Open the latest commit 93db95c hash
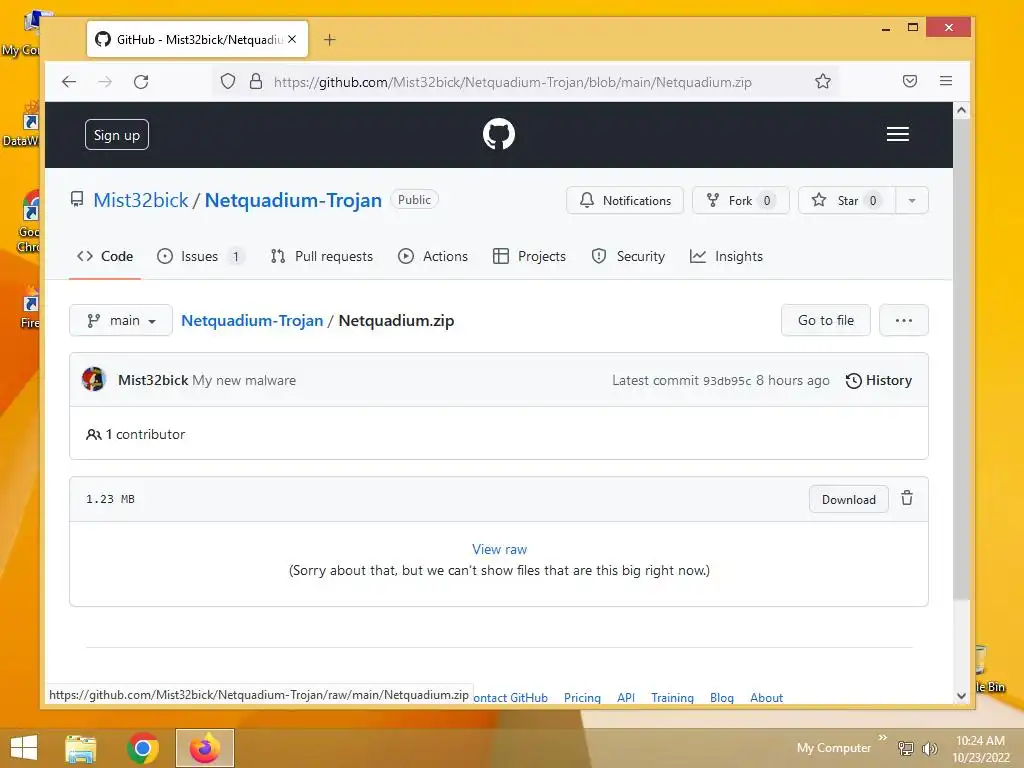 point(727,381)
